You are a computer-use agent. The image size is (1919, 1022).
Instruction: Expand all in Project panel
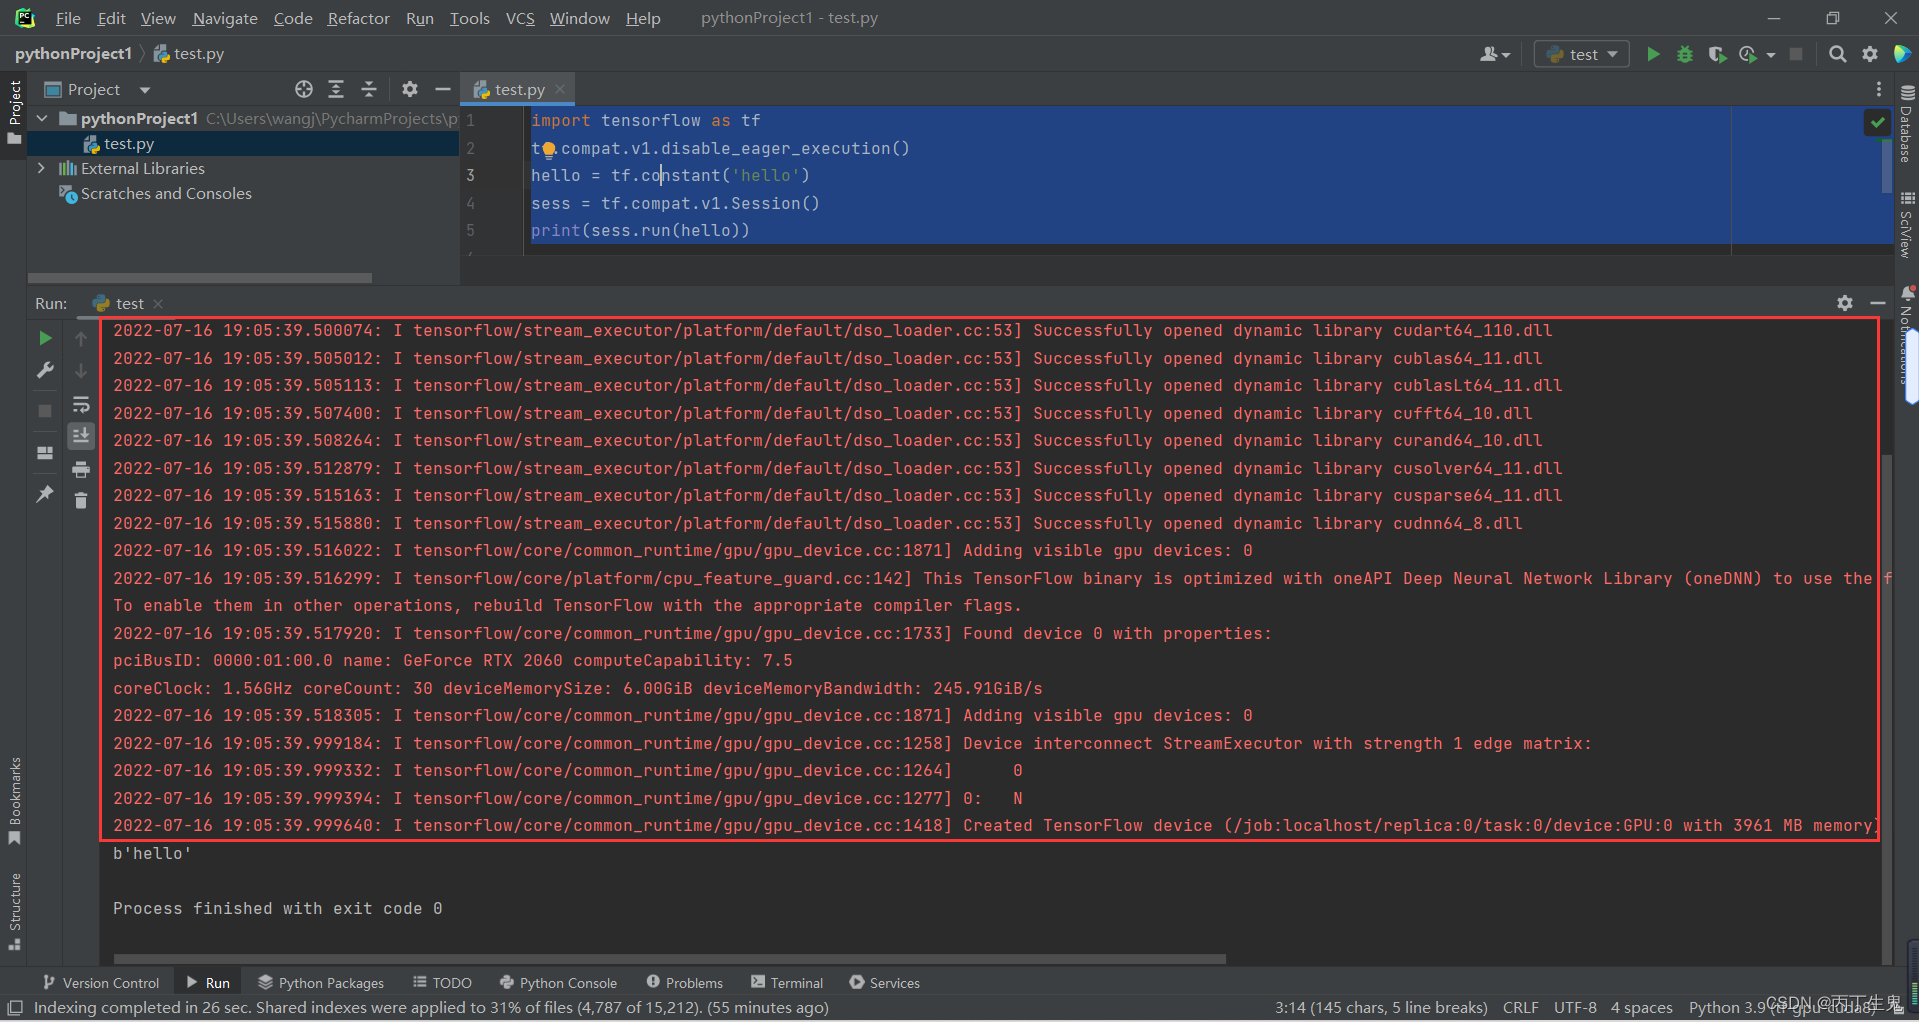click(x=336, y=89)
